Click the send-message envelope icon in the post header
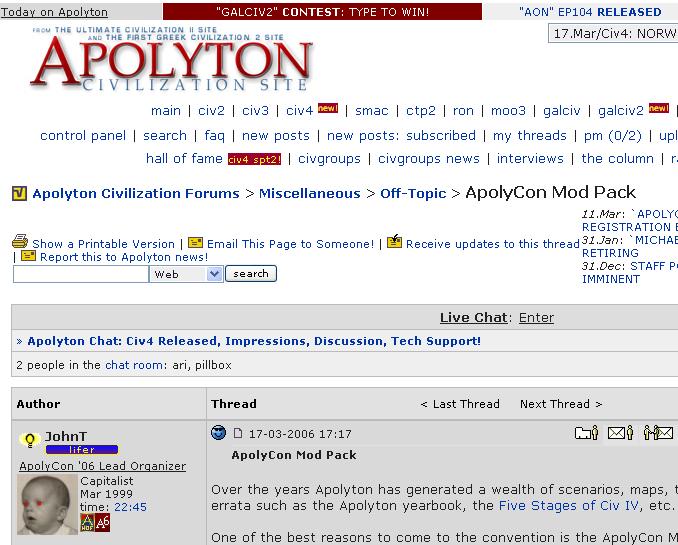678x545 pixels. (621, 433)
